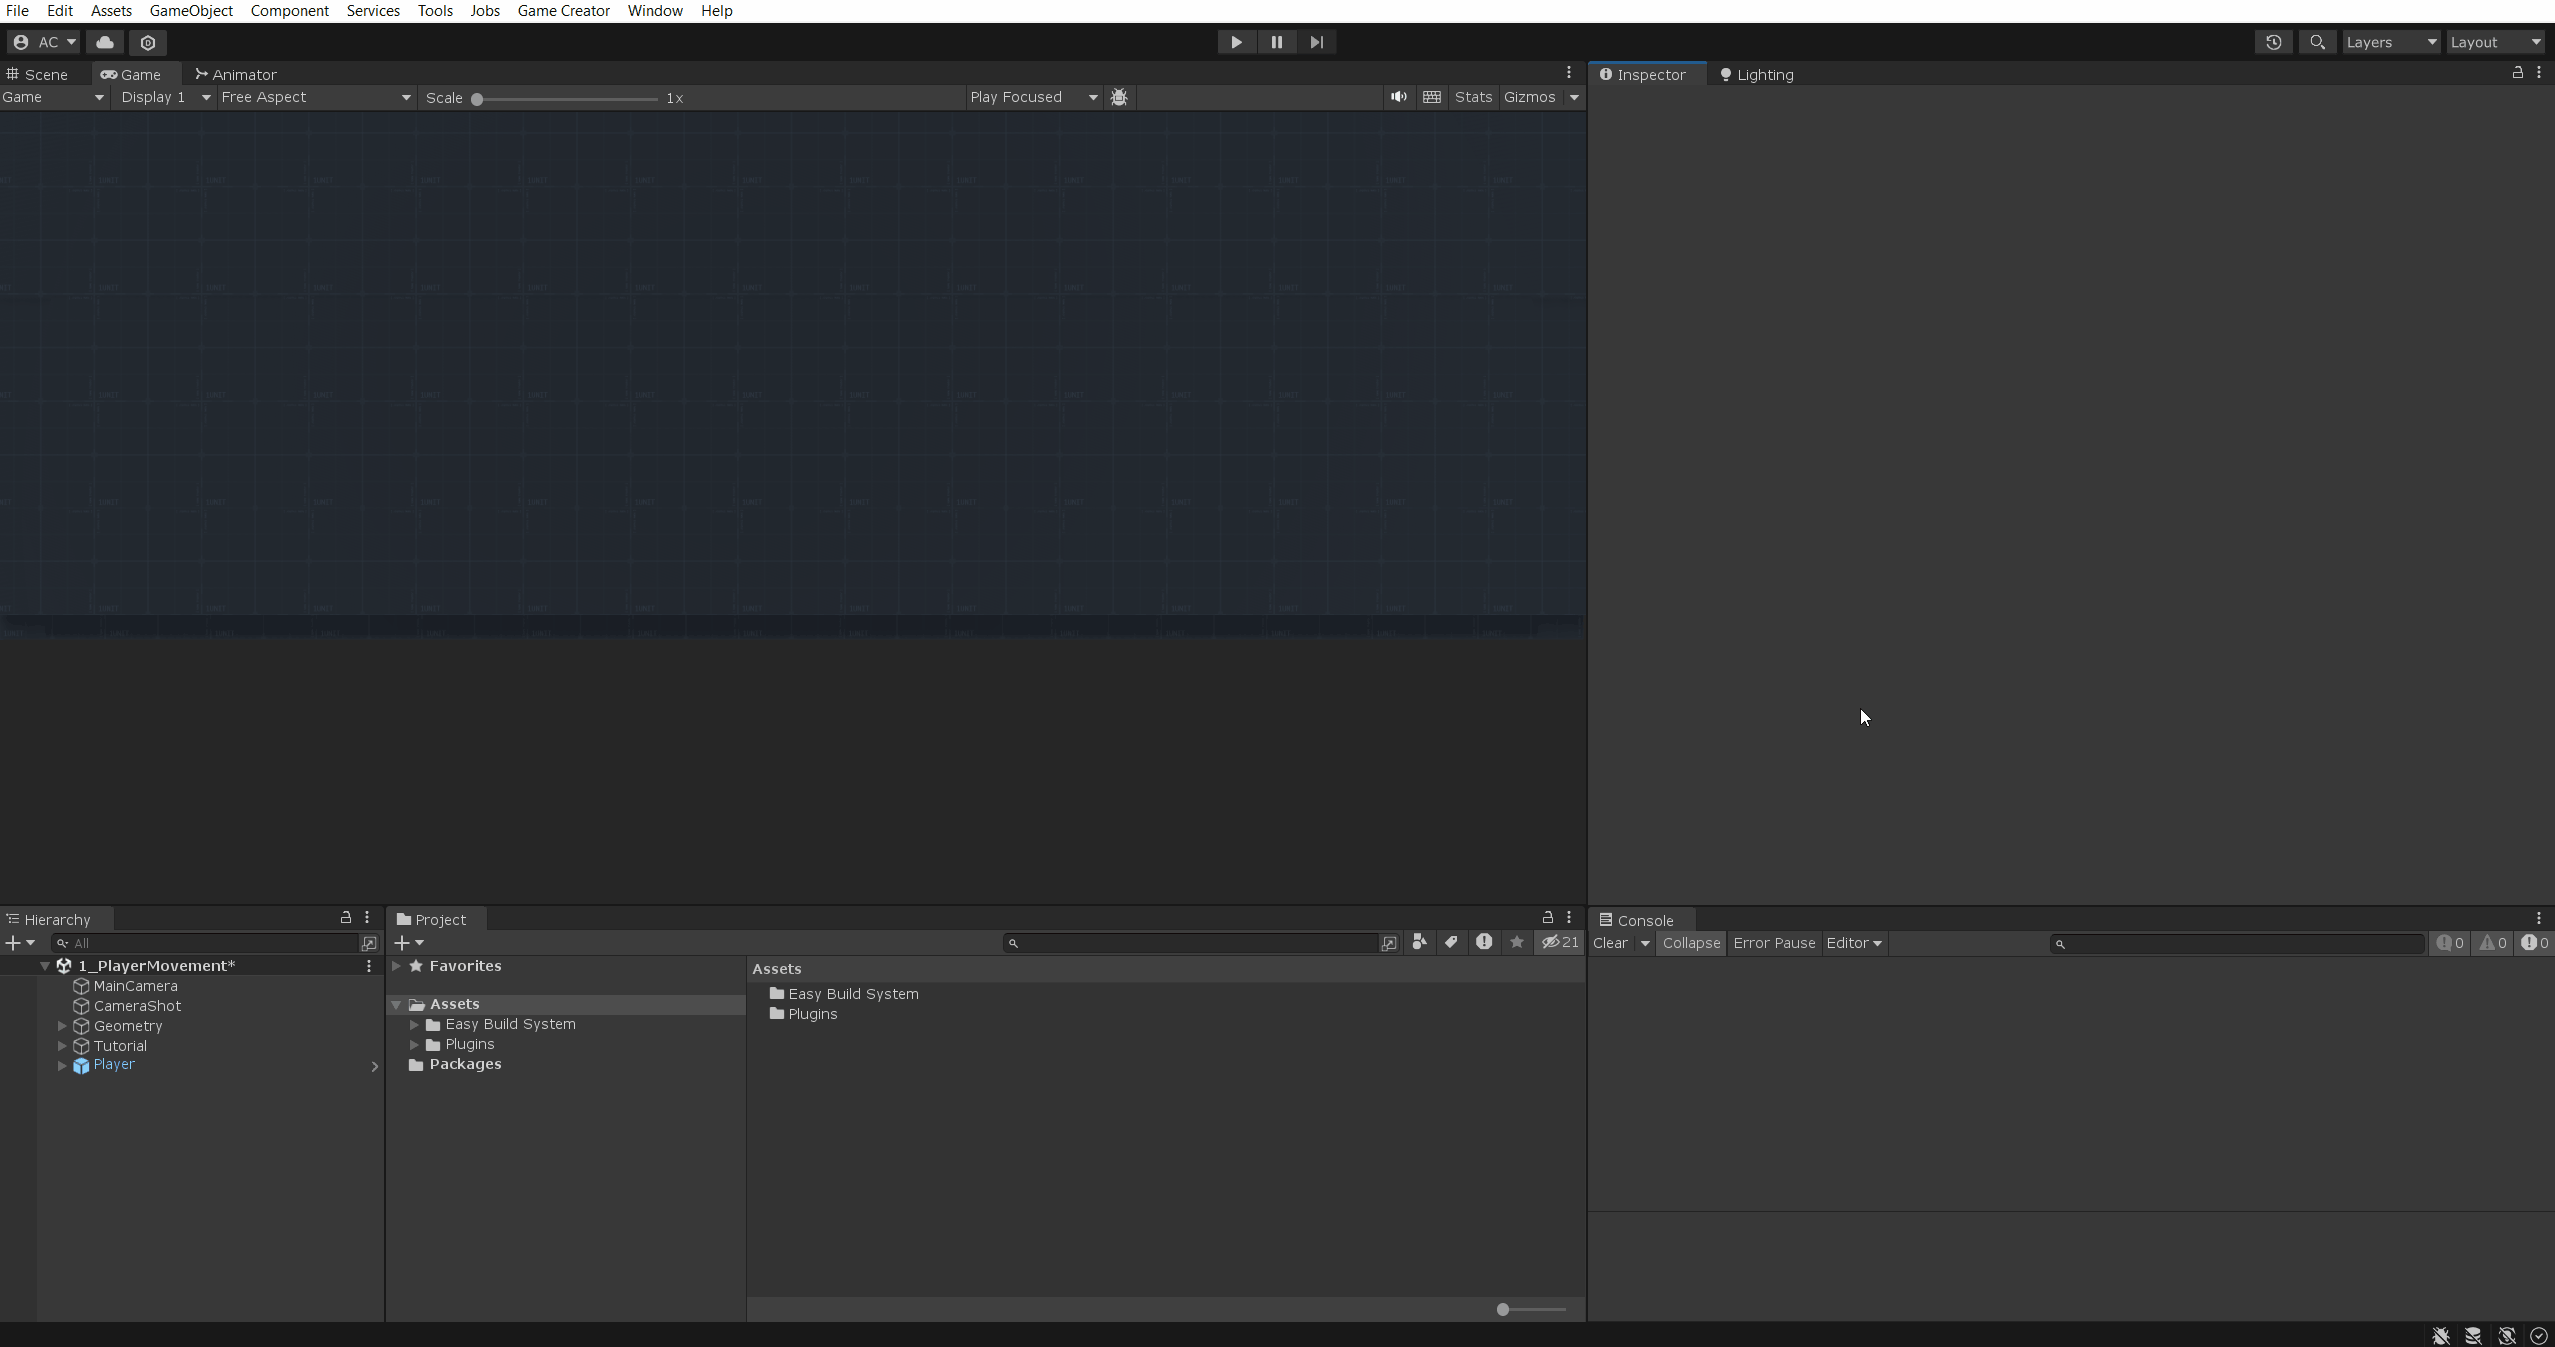The height and width of the screenshot is (1347, 2555).
Task: Open the Free Aspect dropdown
Action: [315, 97]
